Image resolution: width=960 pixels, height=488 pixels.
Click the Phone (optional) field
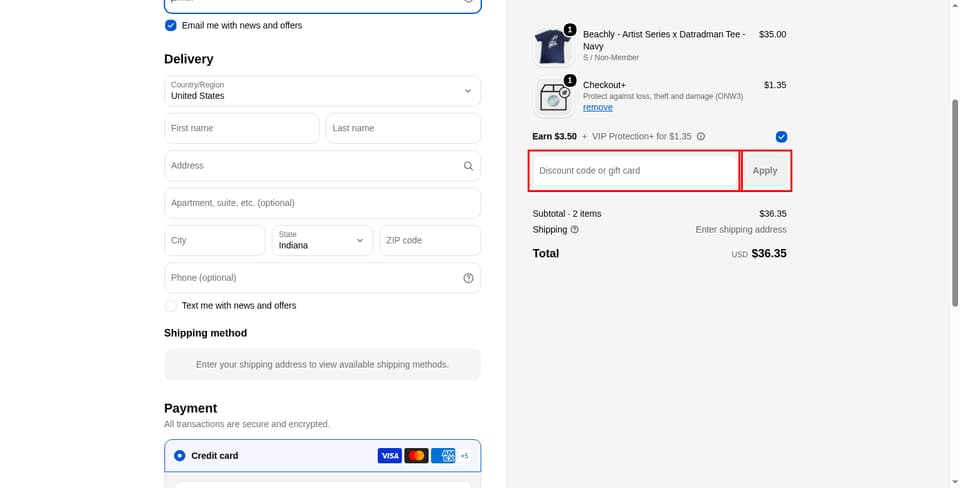pos(323,277)
